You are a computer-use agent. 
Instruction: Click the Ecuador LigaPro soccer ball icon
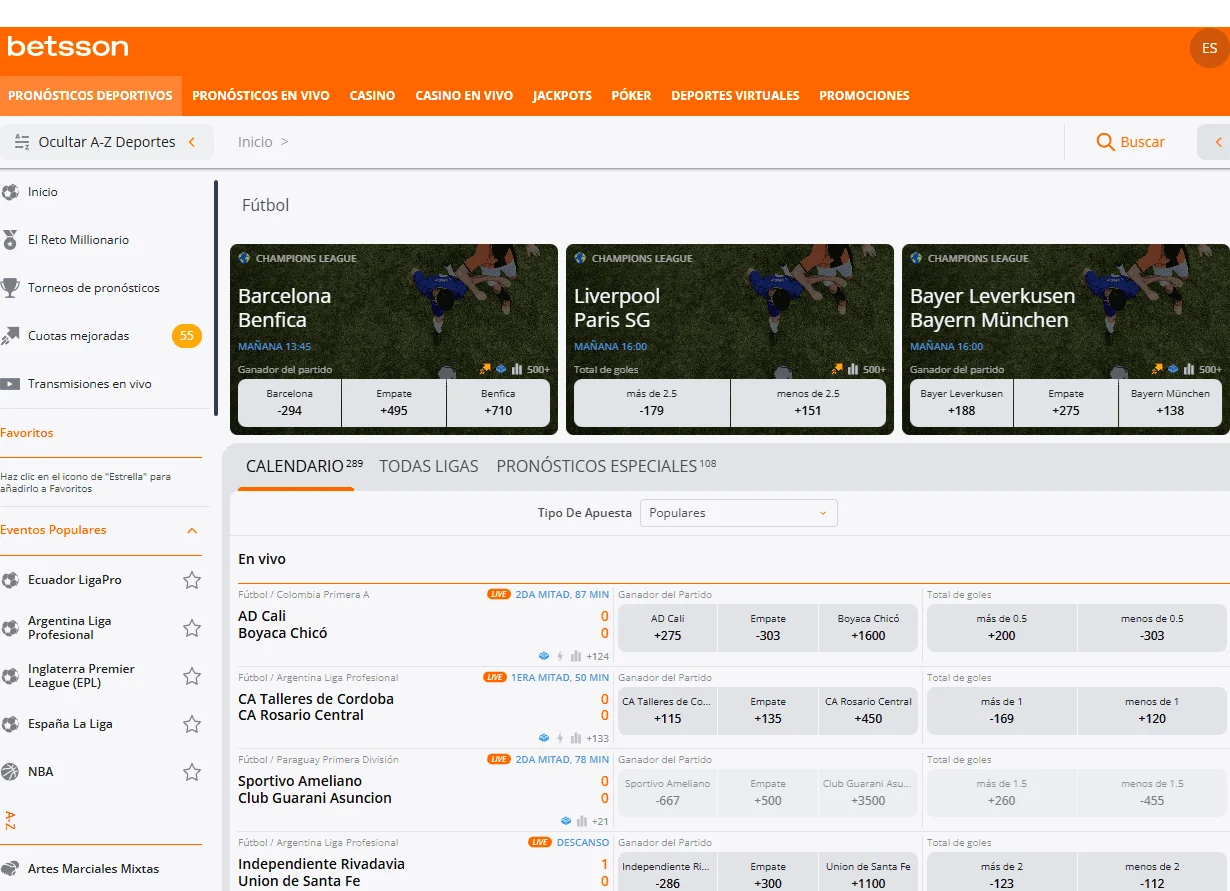coord(10,580)
